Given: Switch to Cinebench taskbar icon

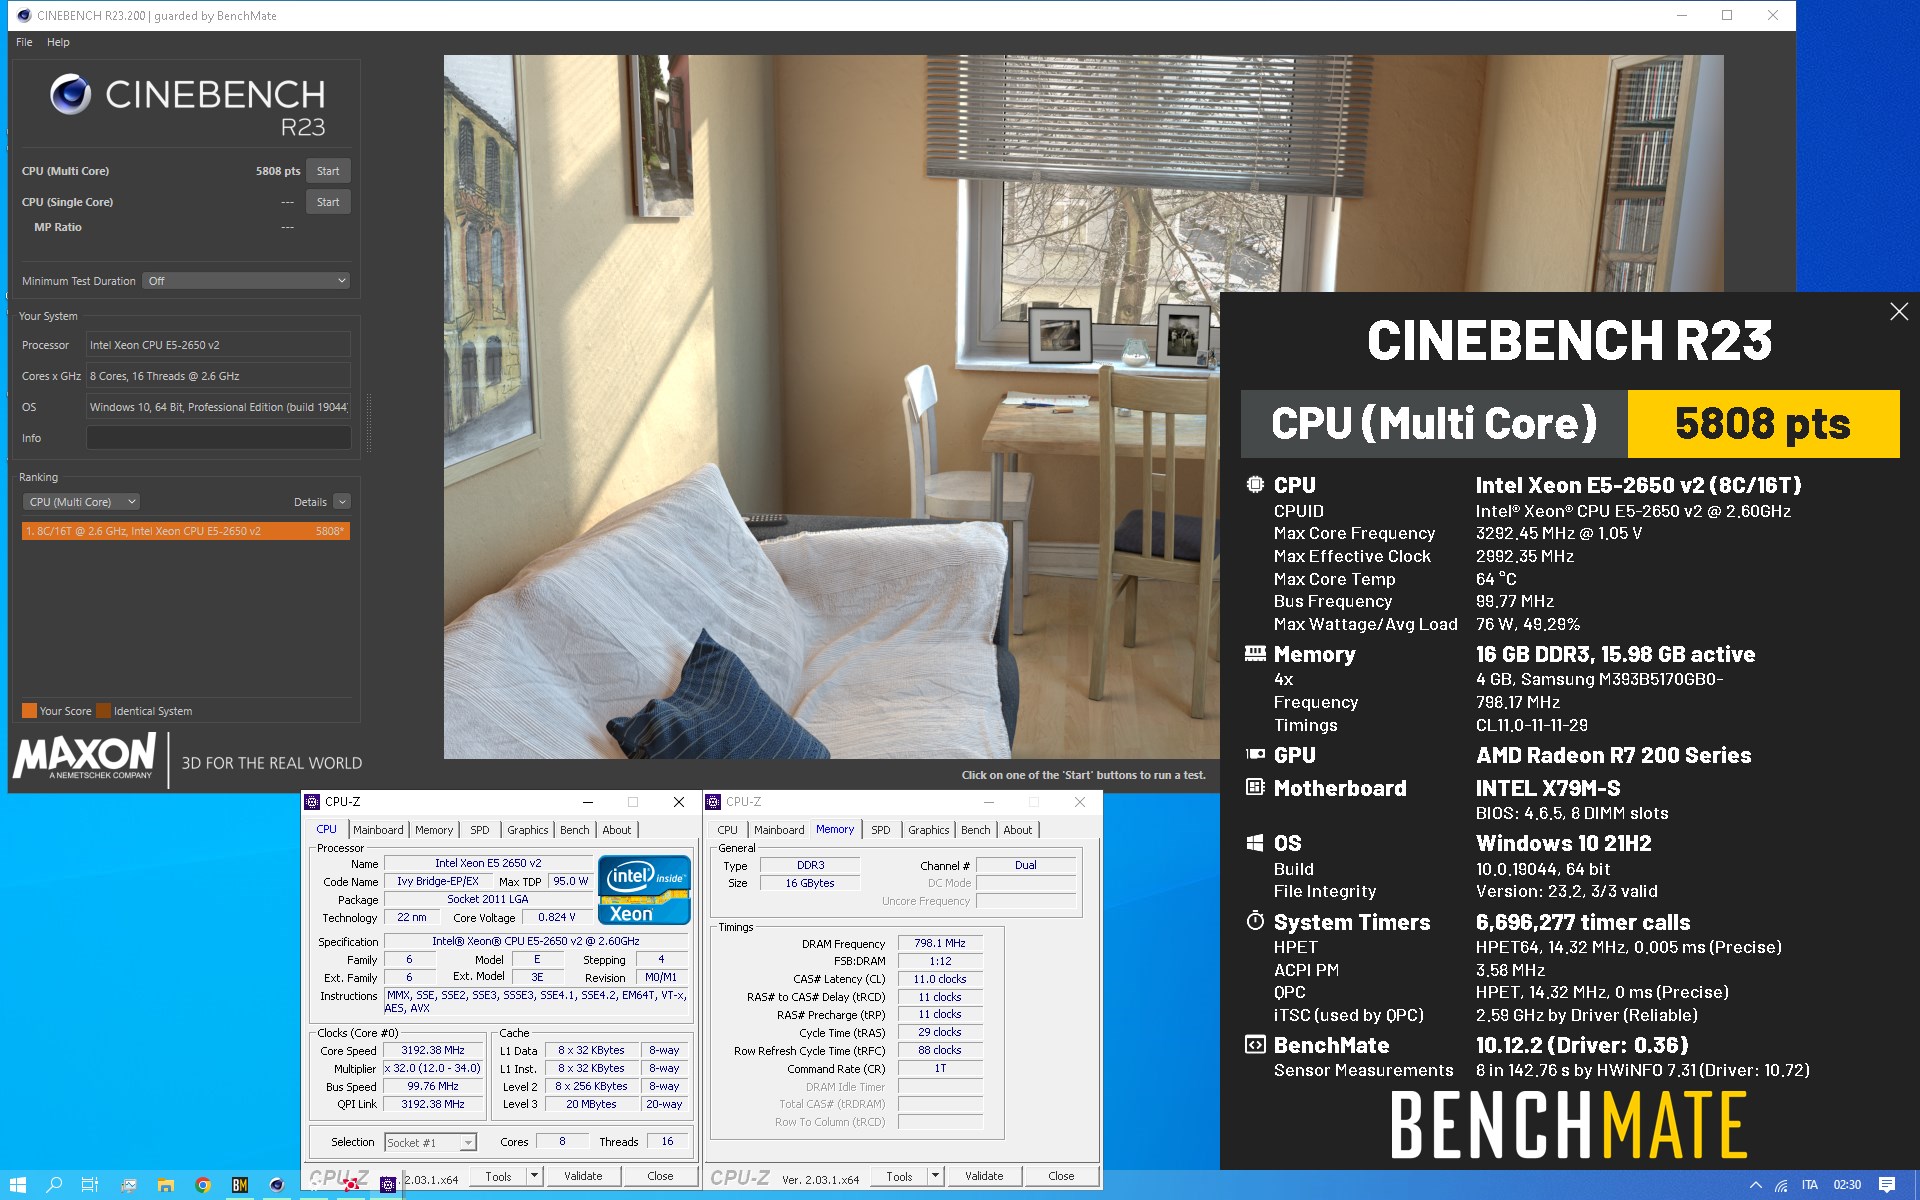Looking at the screenshot, I should pyautogui.click(x=277, y=1185).
